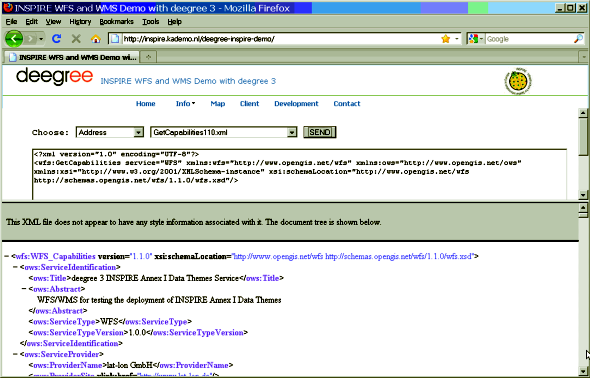Open the Bookmarks menu
This screenshot has height=378, width=590.
pyautogui.click(x=116, y=22)
